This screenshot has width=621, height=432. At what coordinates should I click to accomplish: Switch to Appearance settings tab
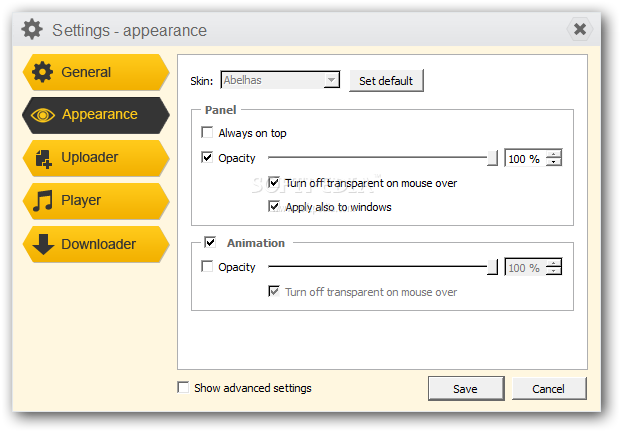96,115
